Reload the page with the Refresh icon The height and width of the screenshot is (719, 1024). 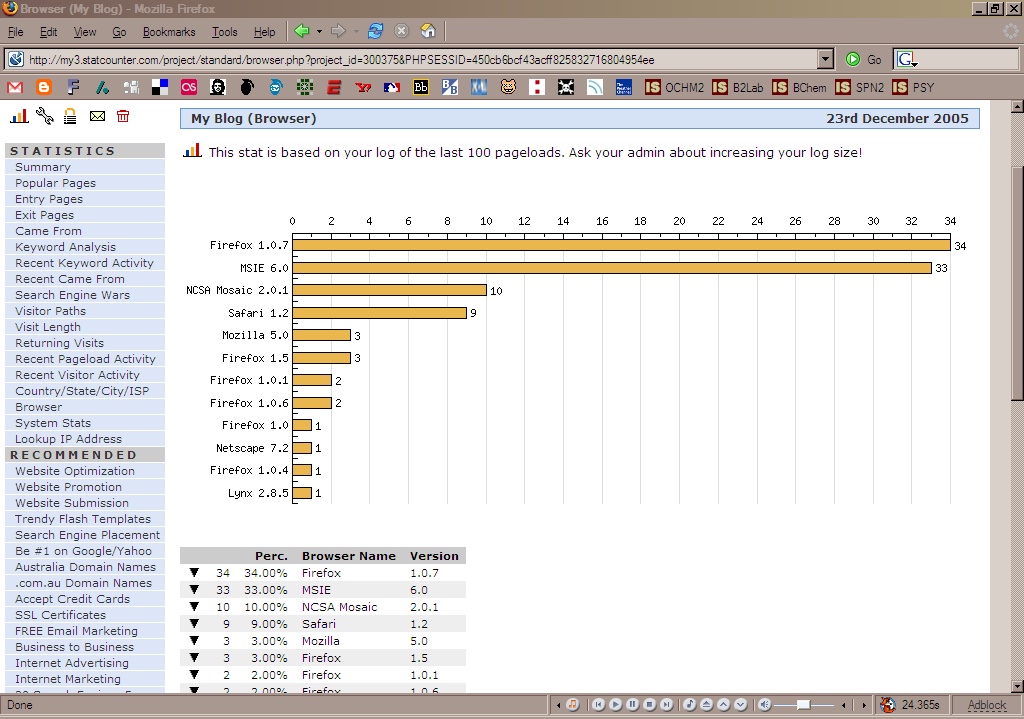376,31
